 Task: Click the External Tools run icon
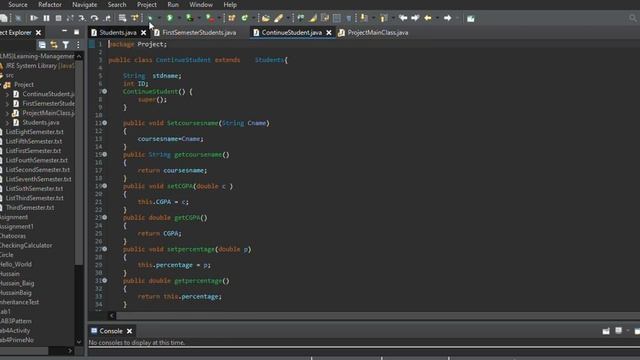click(210, 18)
